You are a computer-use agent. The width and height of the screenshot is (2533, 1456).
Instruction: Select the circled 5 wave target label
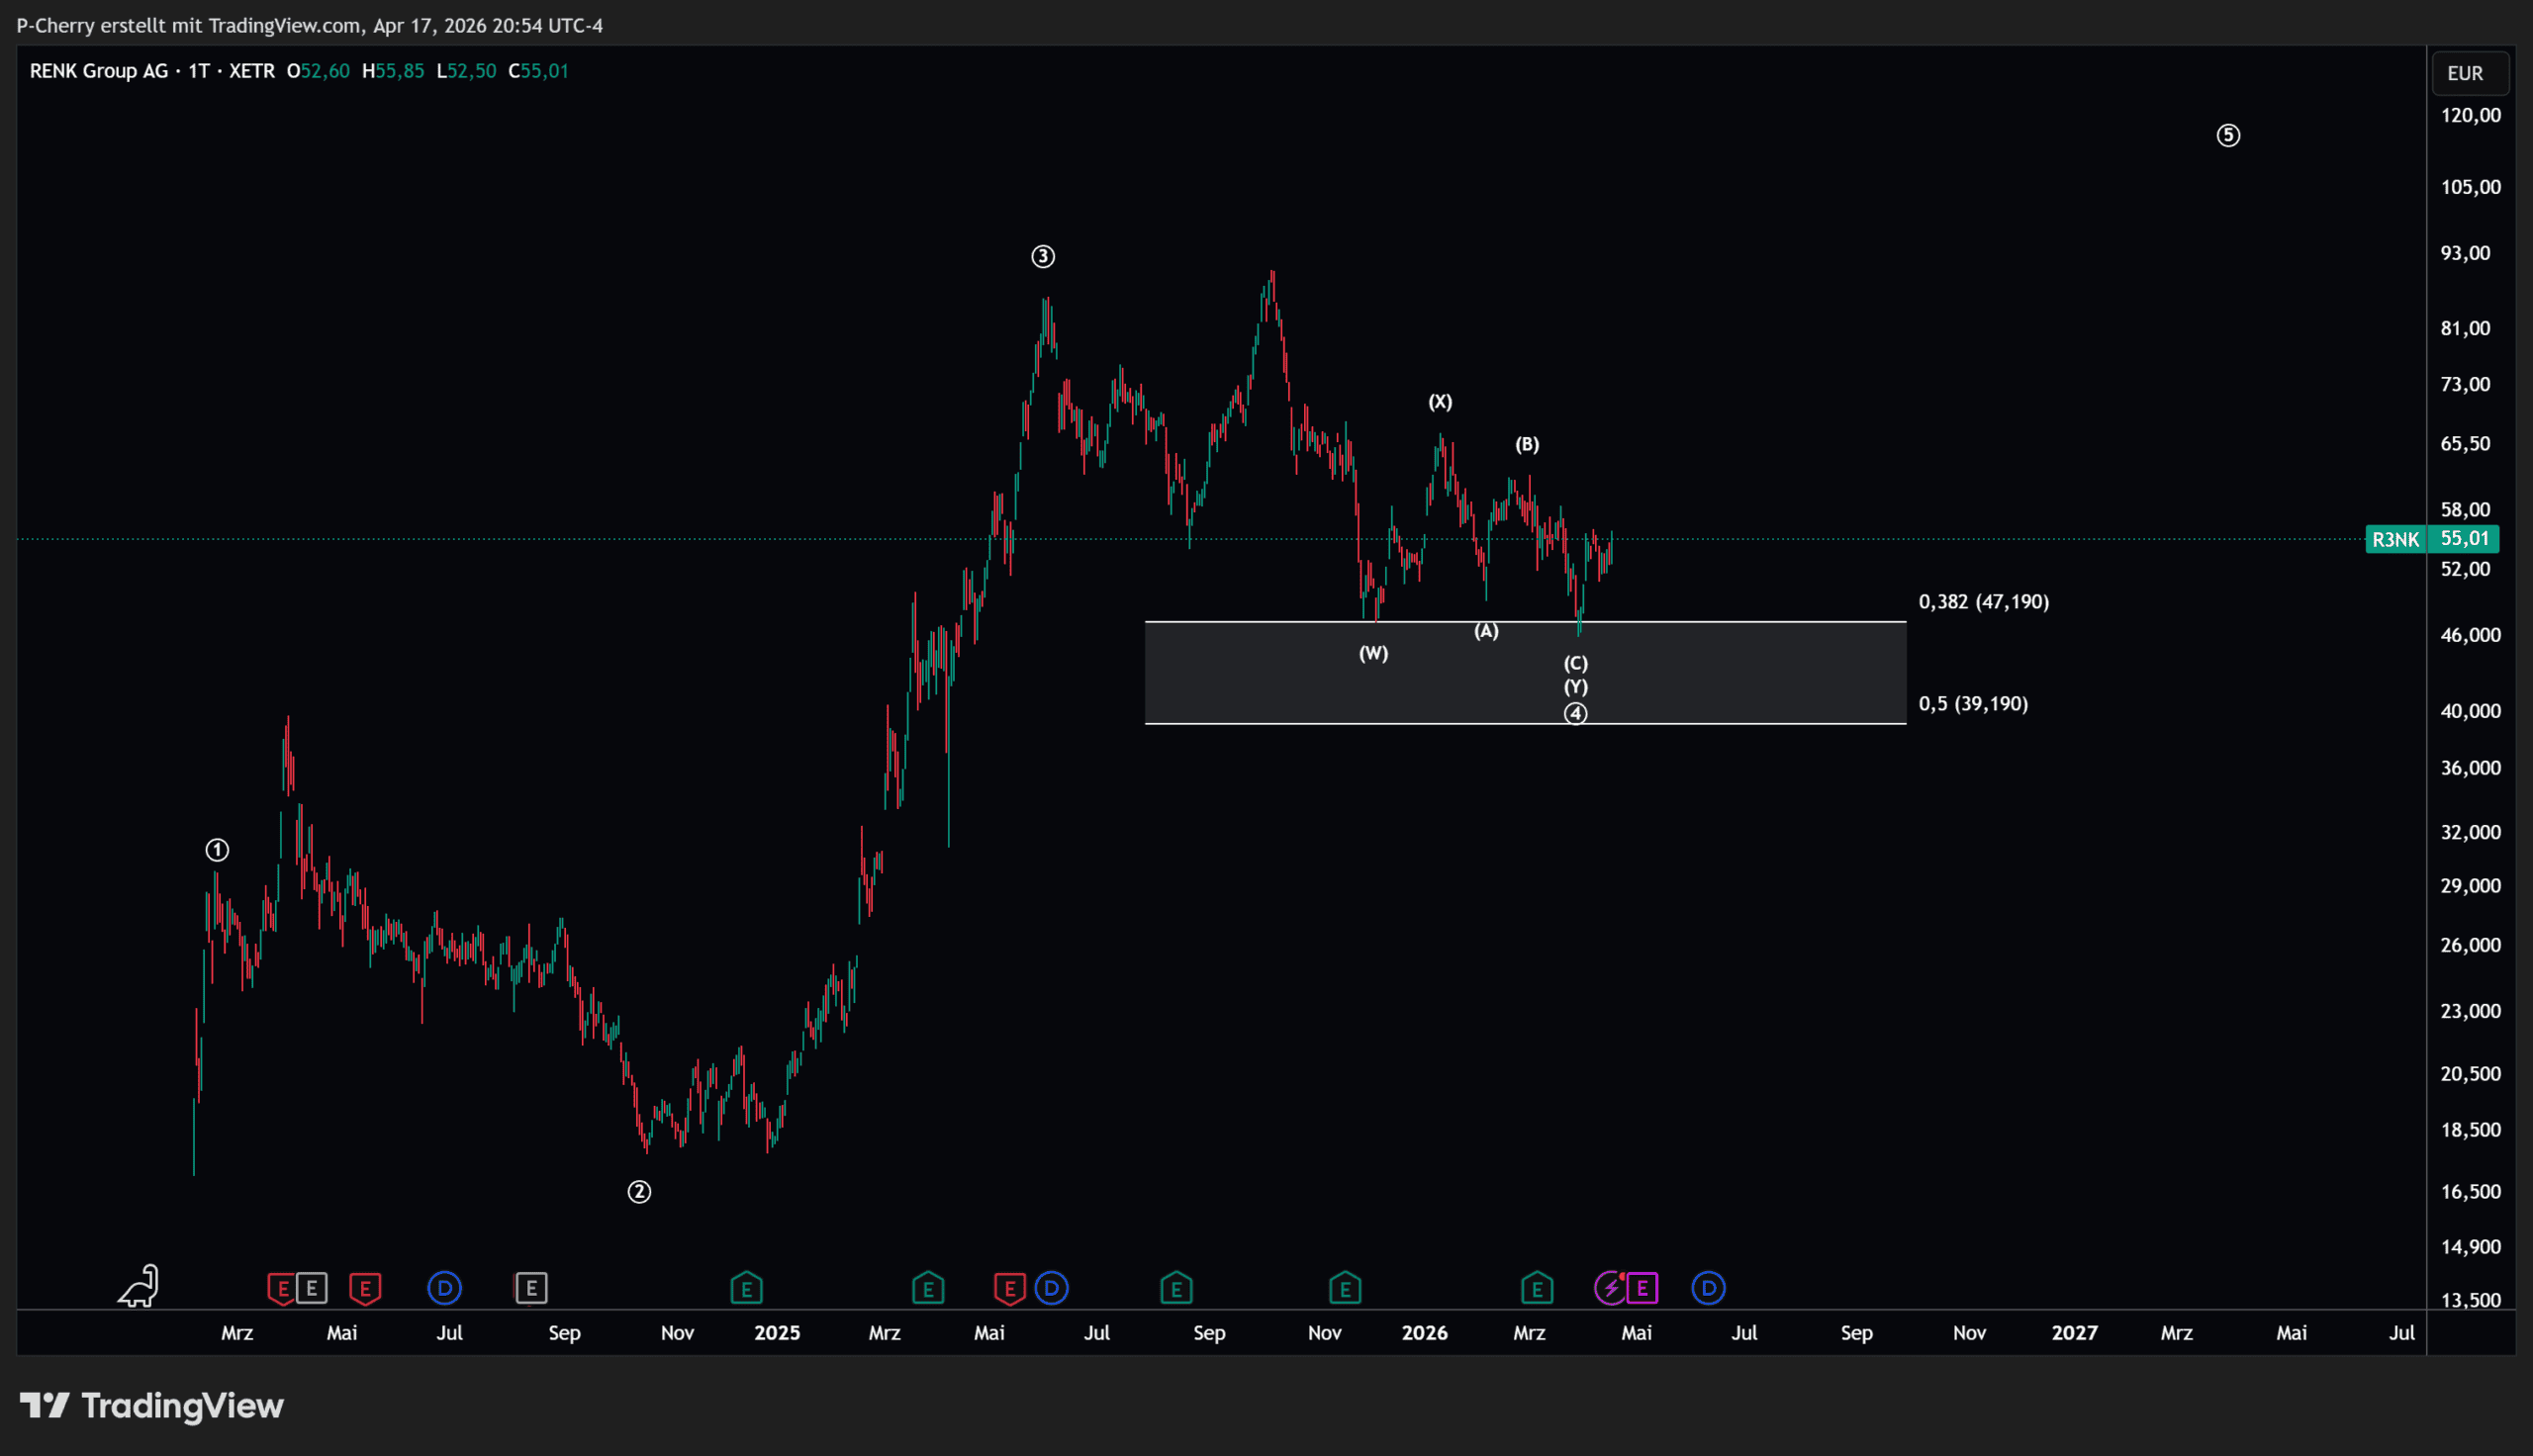pyautogui.click(x=2228, y=135)
